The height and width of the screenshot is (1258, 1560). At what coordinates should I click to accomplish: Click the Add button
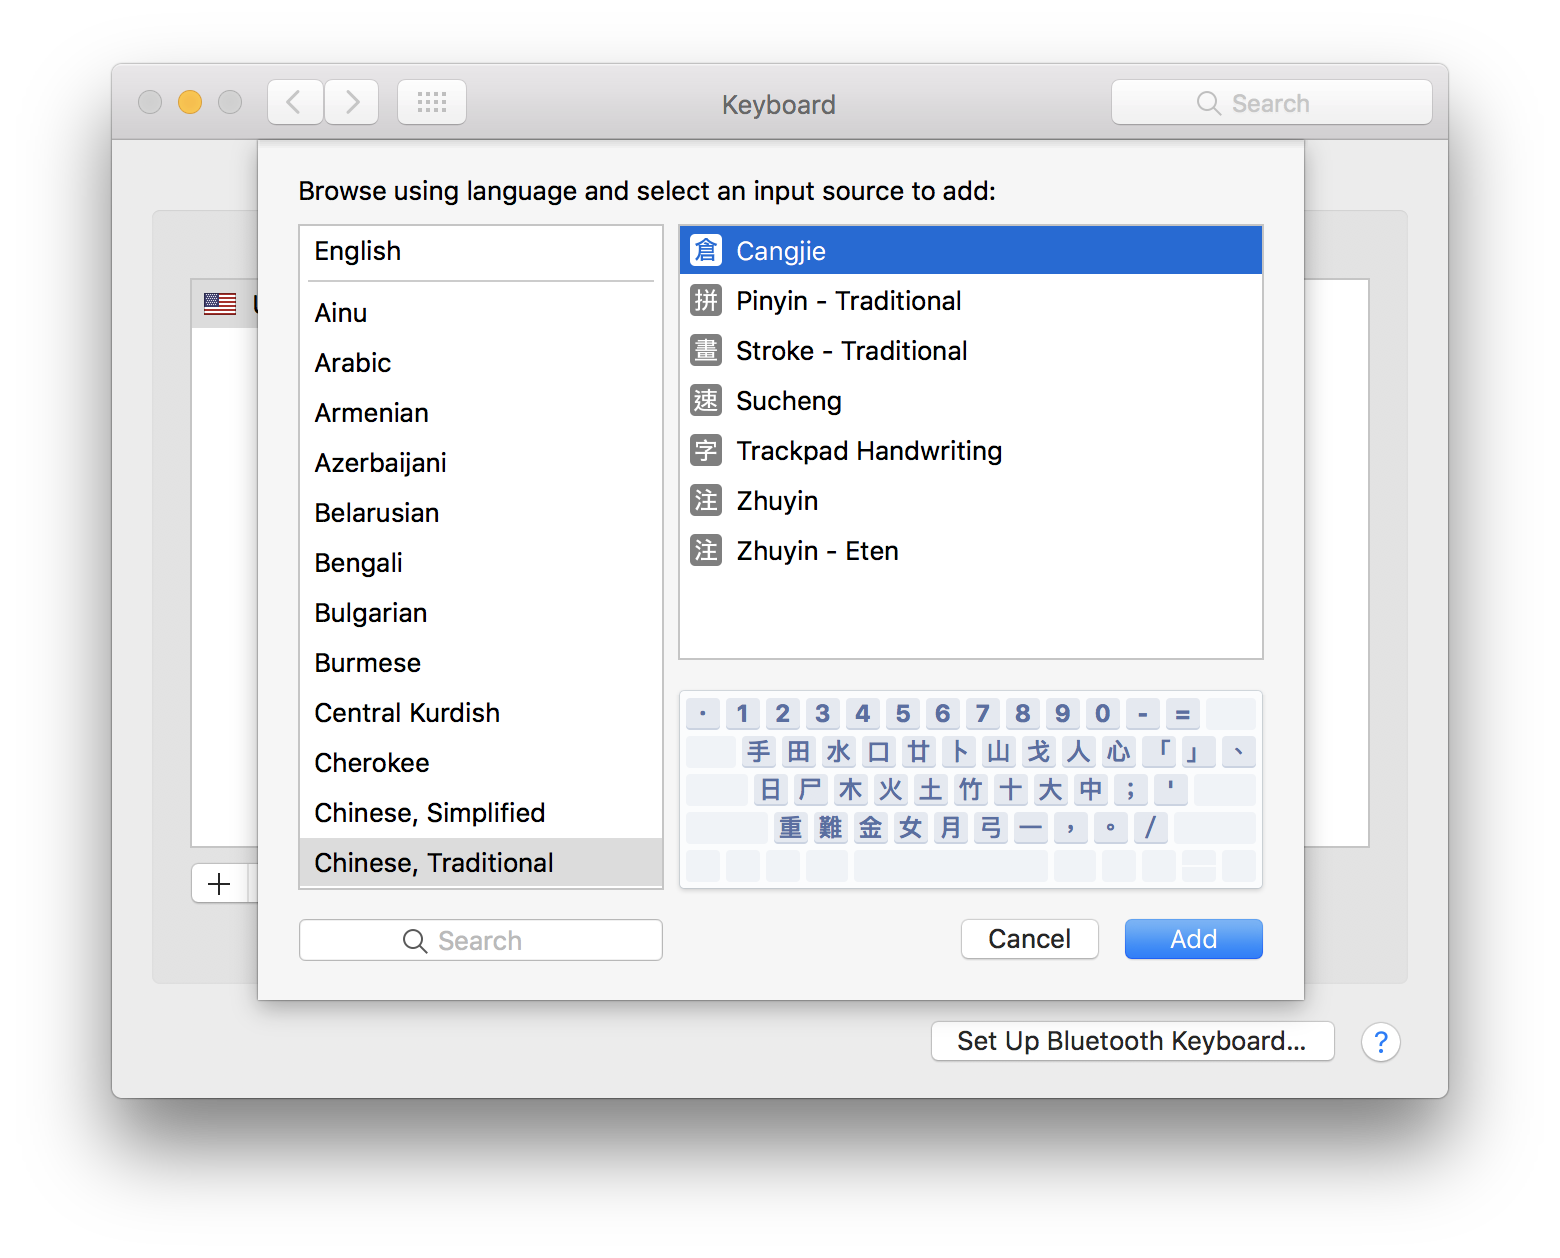[1193, 939]
